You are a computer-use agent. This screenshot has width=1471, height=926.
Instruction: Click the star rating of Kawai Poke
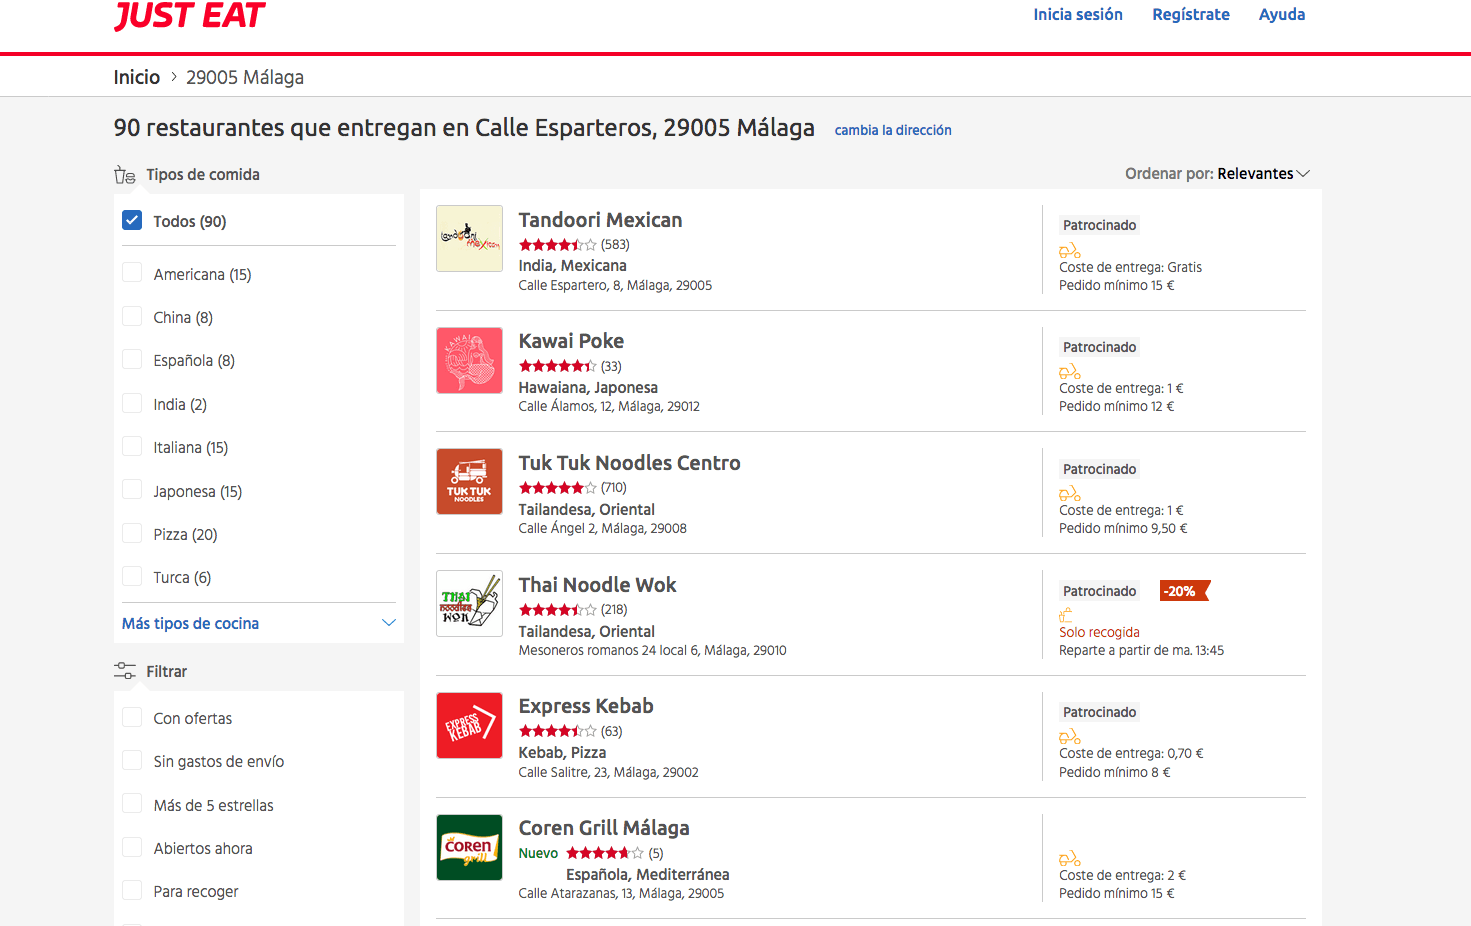(x=557, y=366)
